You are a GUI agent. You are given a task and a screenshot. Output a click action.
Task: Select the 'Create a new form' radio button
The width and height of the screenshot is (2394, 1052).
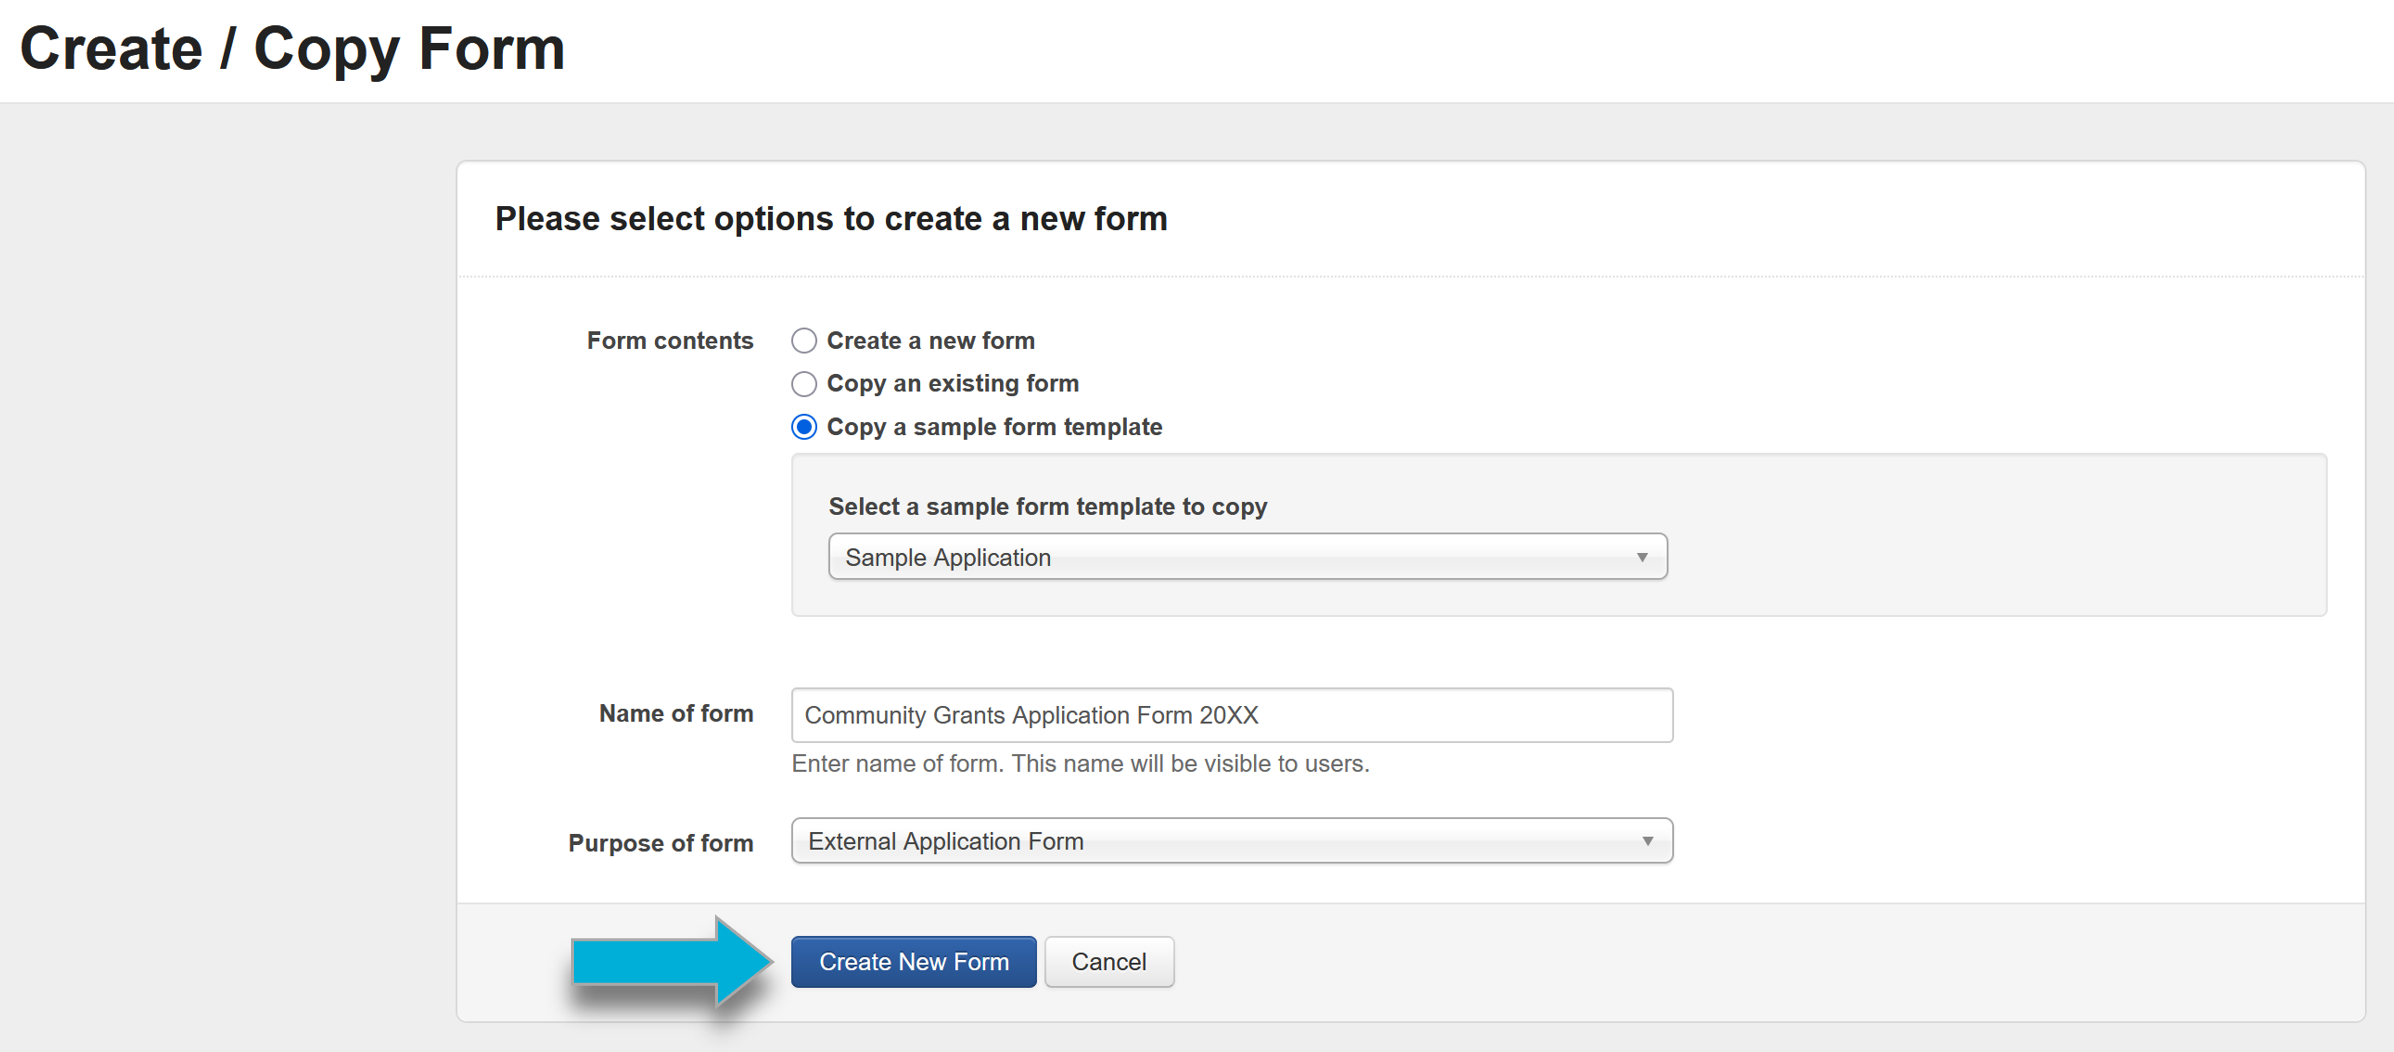[804, 341]
